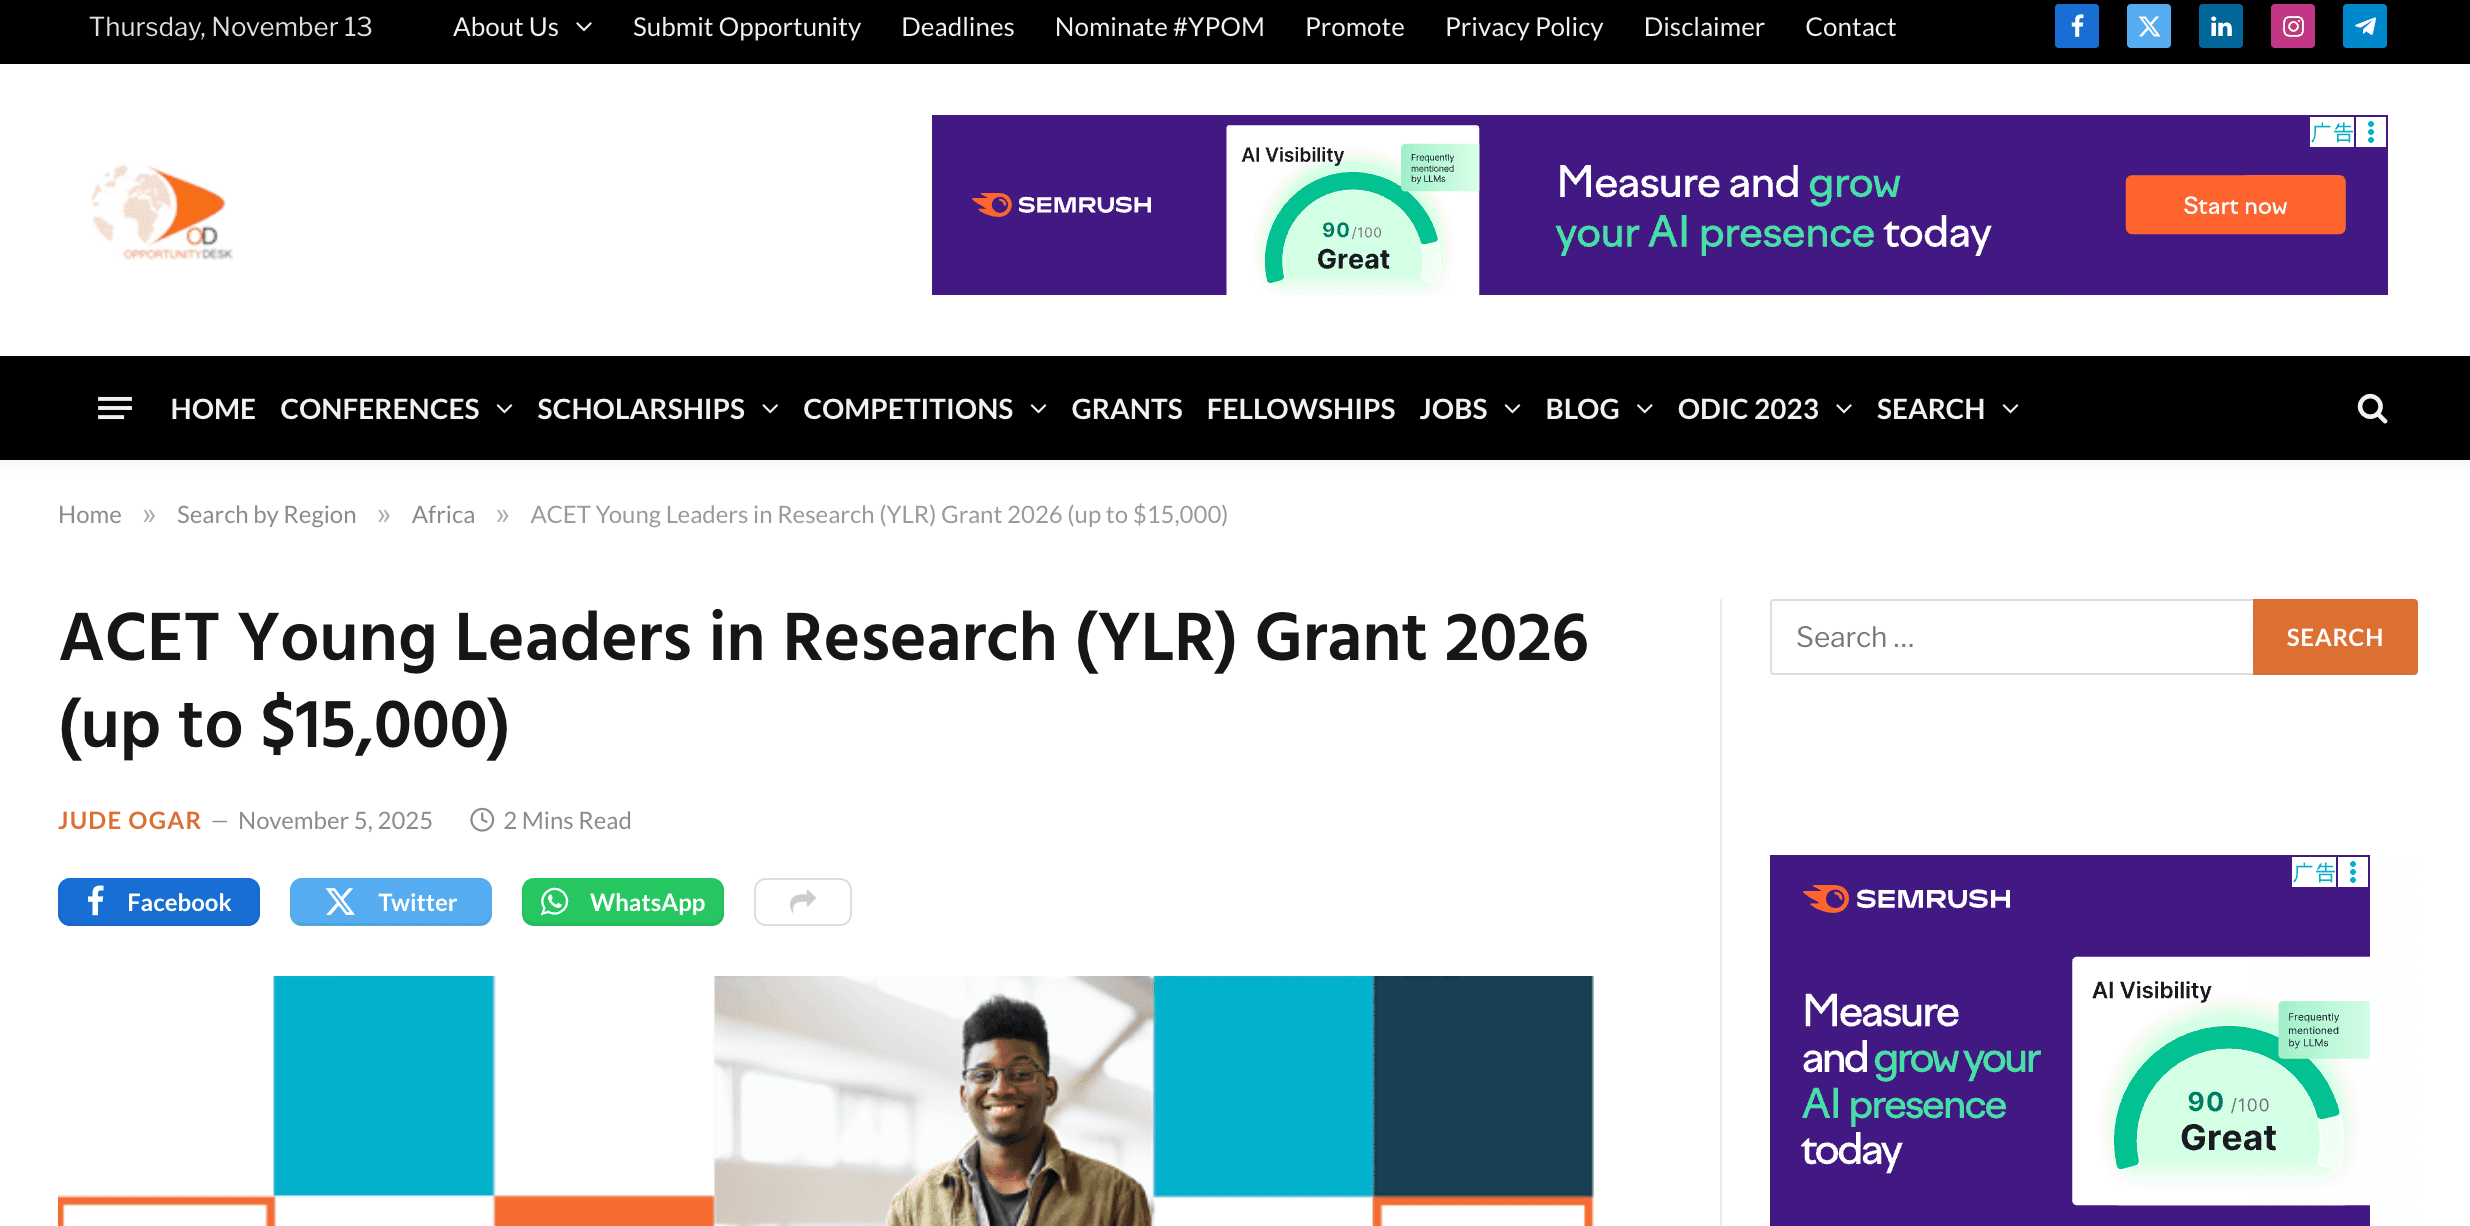Click the Telegram icon top right
This screenshot has width=2470, height=1226.
2364,26
